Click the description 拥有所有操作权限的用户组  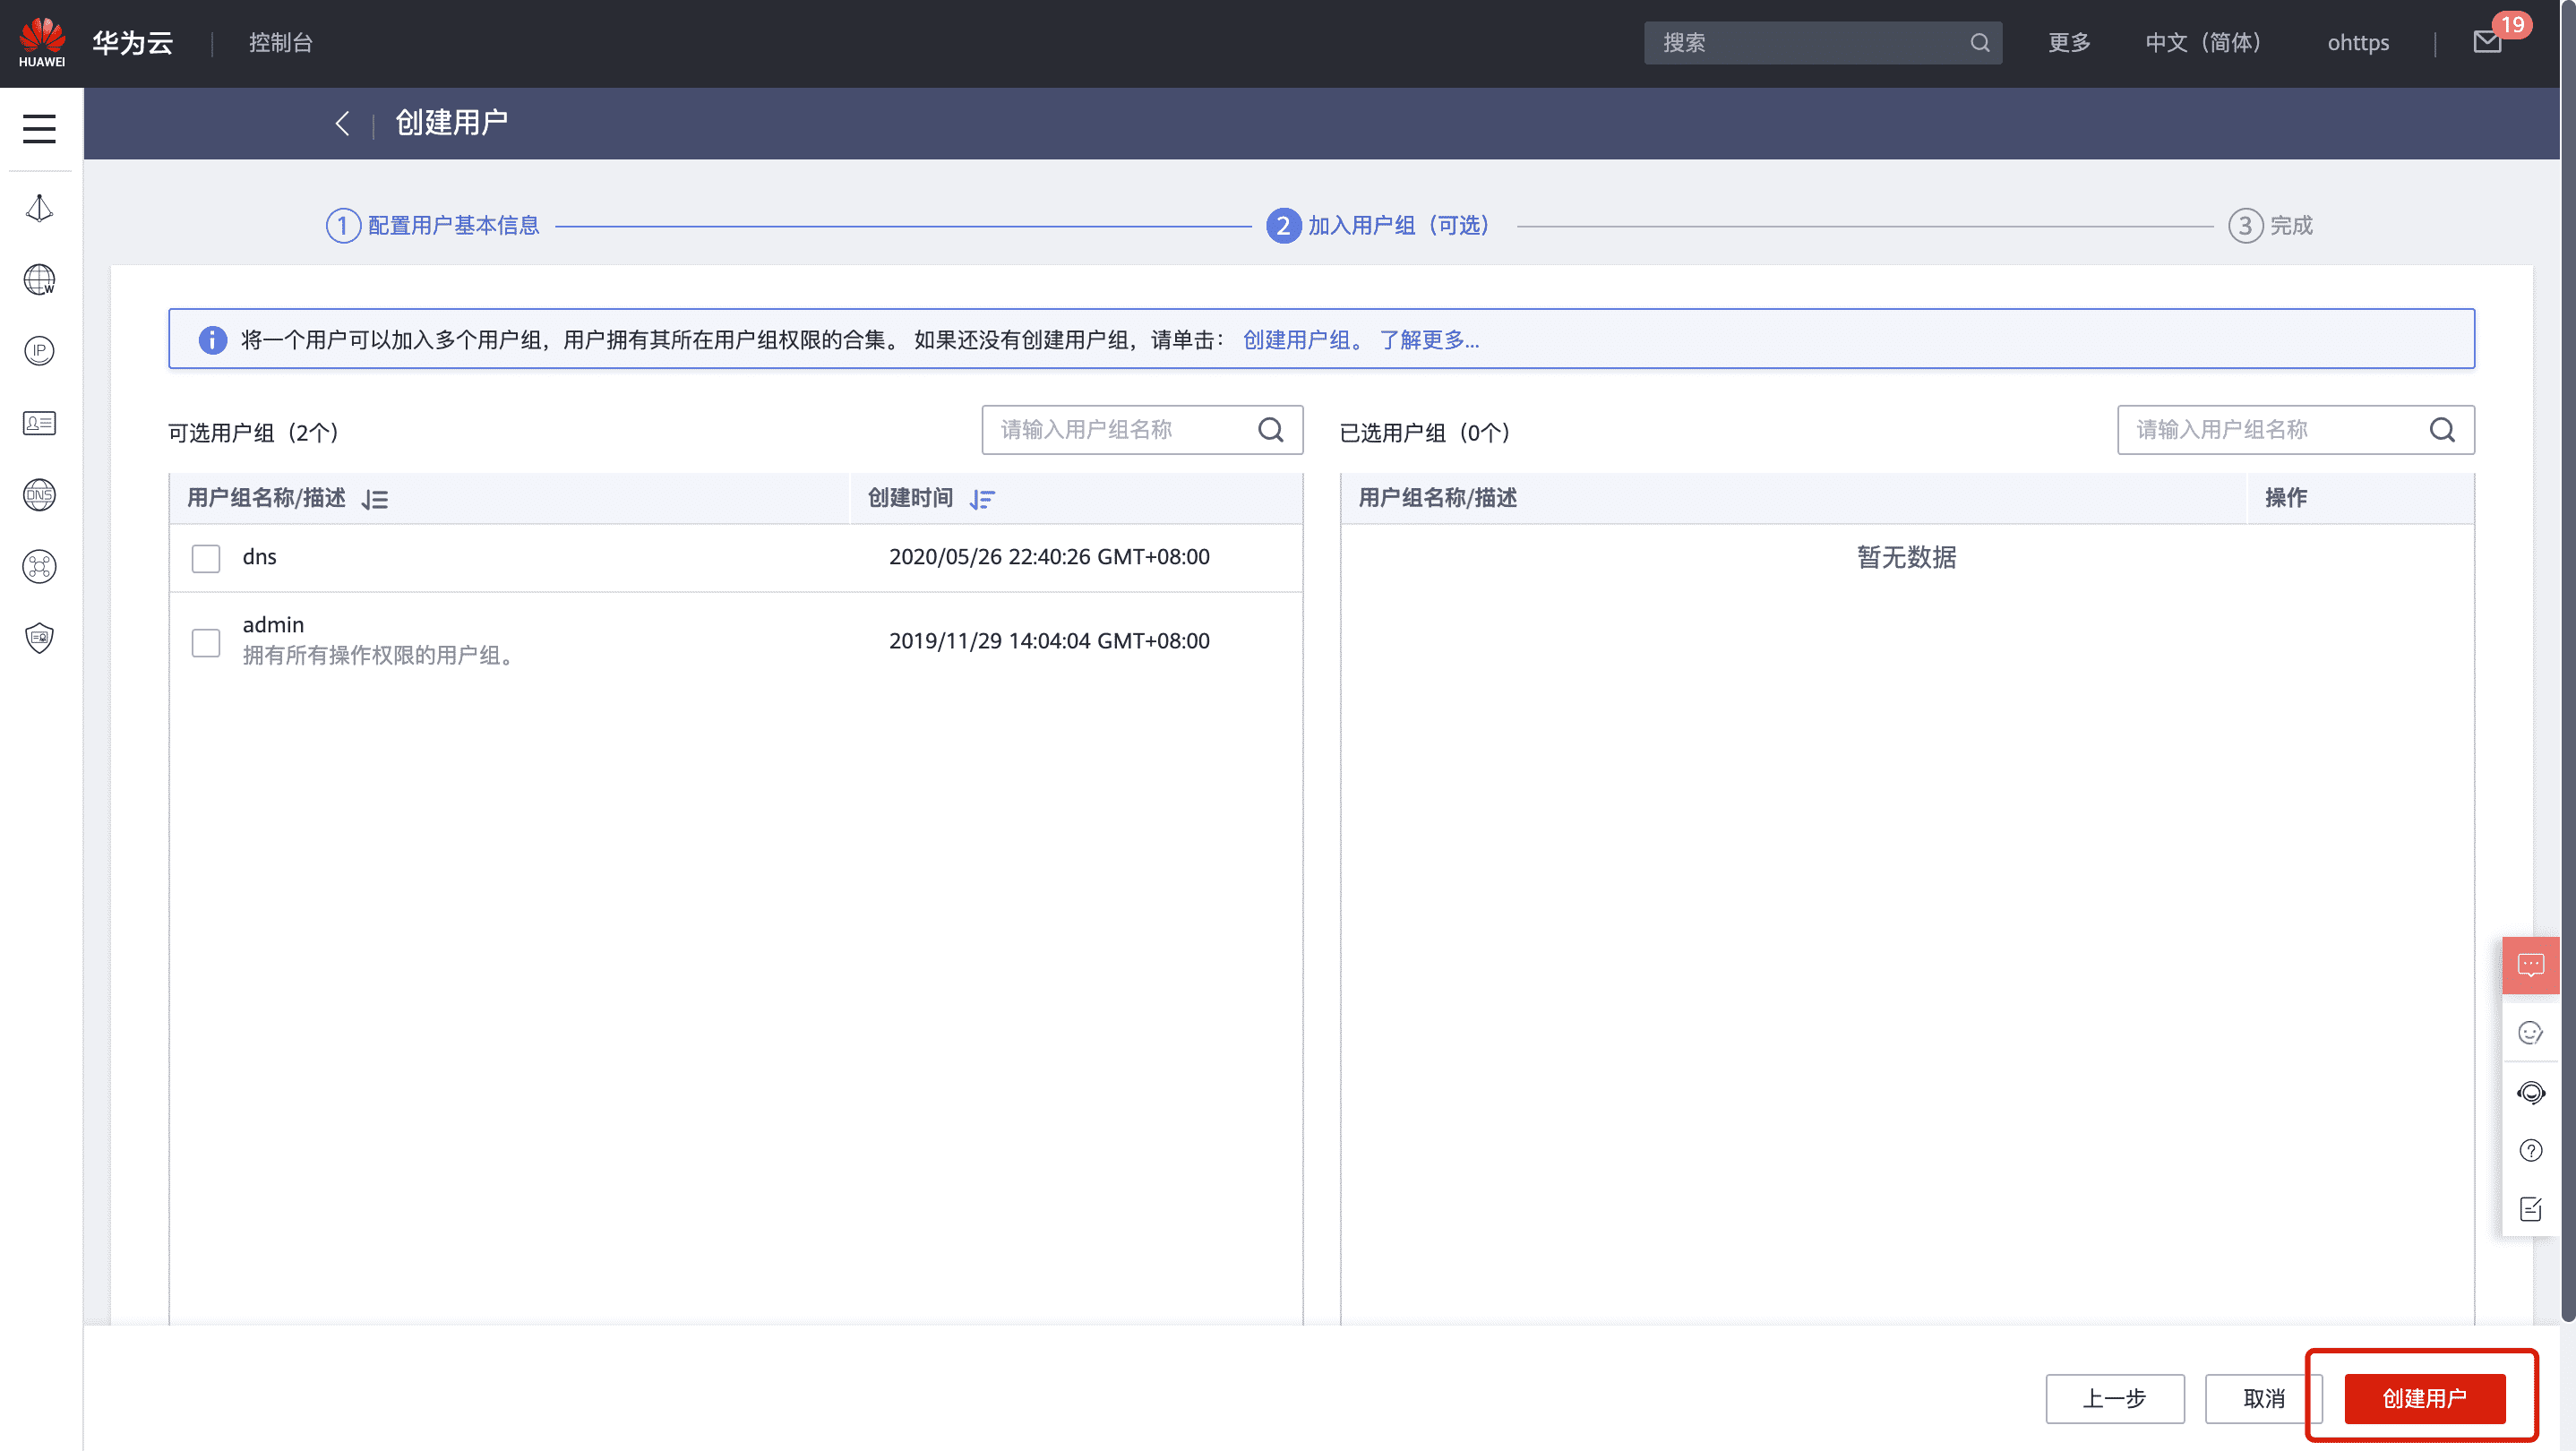tap(379, 656)
